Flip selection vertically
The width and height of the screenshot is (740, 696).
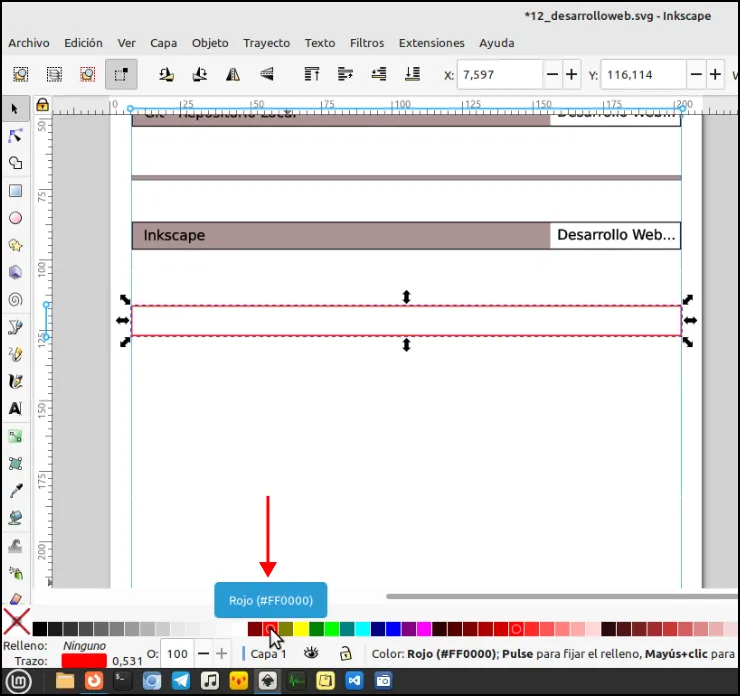coord(267,75)
